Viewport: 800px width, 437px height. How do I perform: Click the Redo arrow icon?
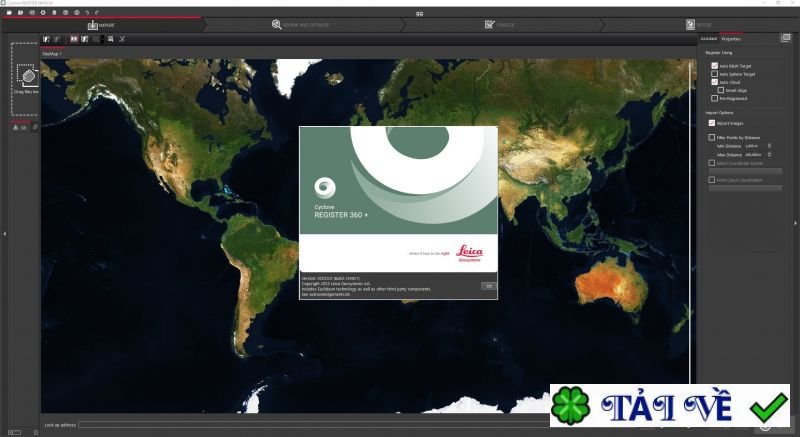pyautogui.click(x=97, y=12)
